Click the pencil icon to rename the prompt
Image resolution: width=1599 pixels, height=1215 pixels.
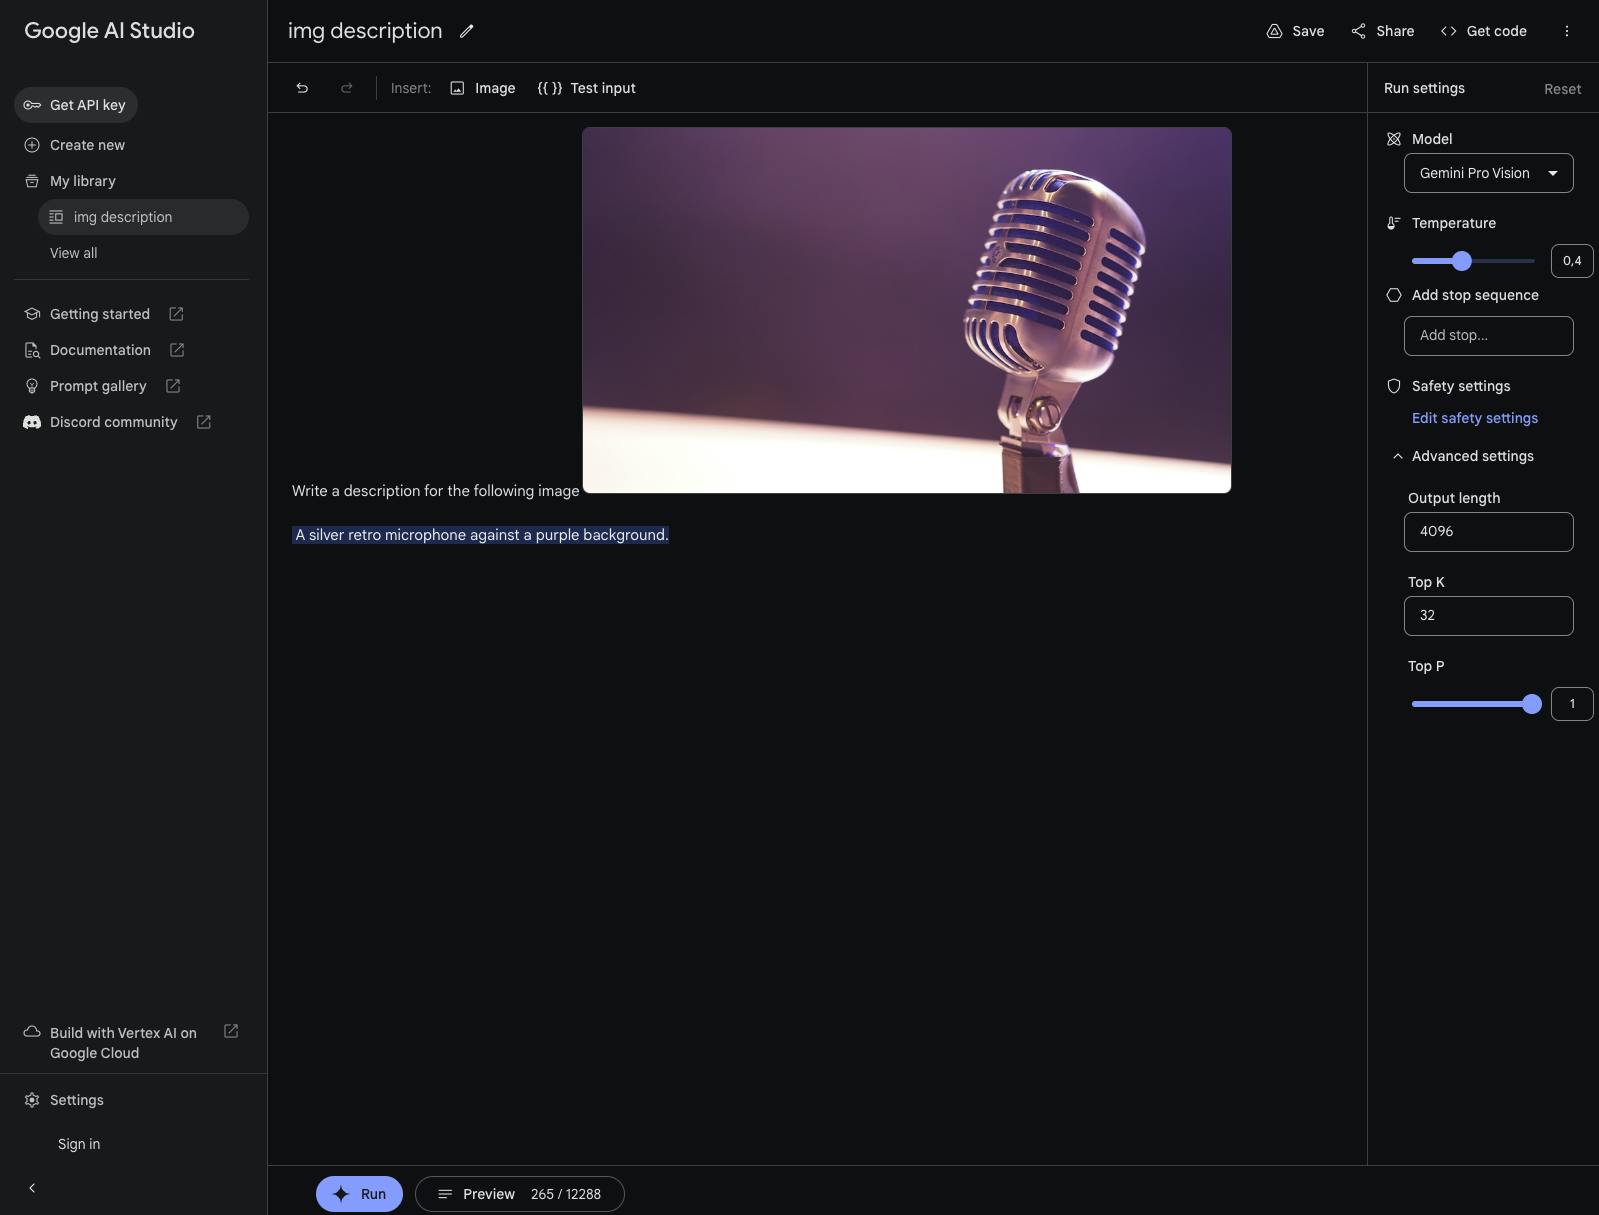click(x=466, y=31)
